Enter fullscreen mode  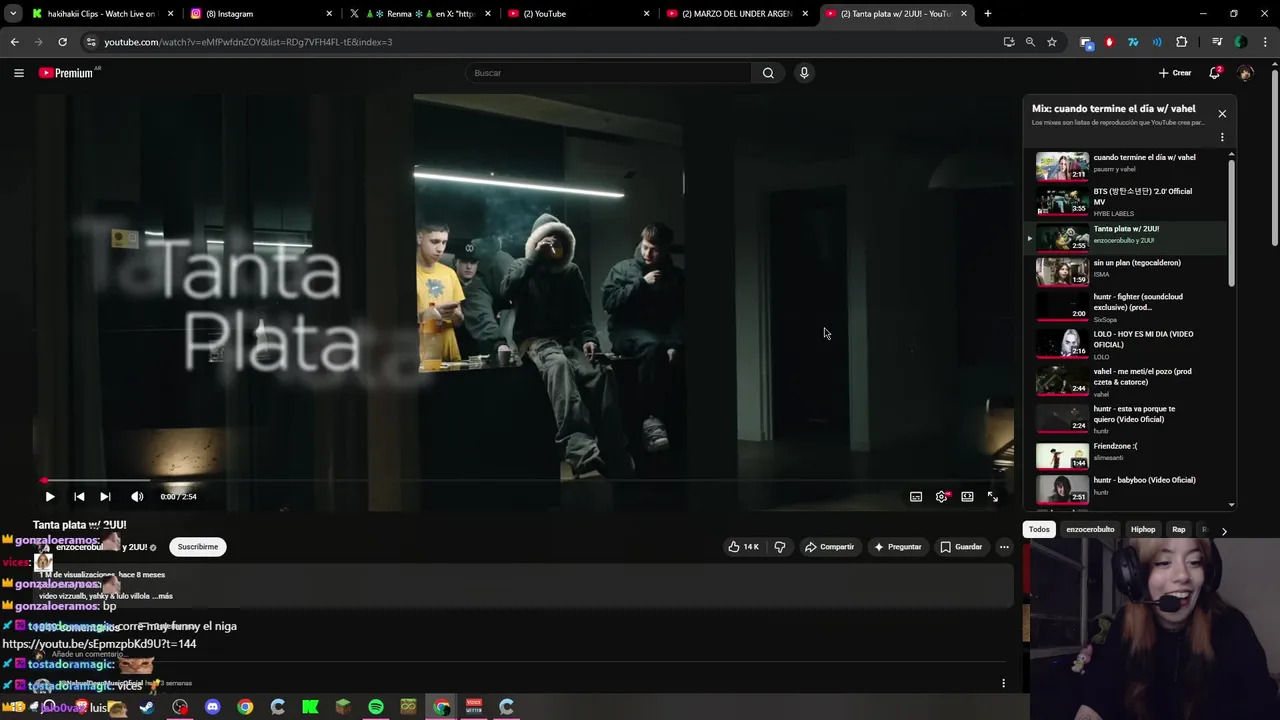pos(993,497)
